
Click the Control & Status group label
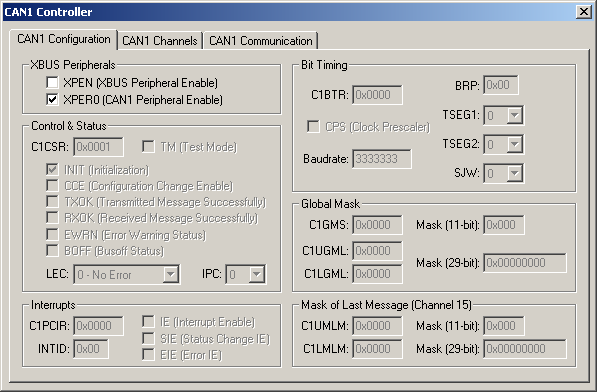click(69, 126)
